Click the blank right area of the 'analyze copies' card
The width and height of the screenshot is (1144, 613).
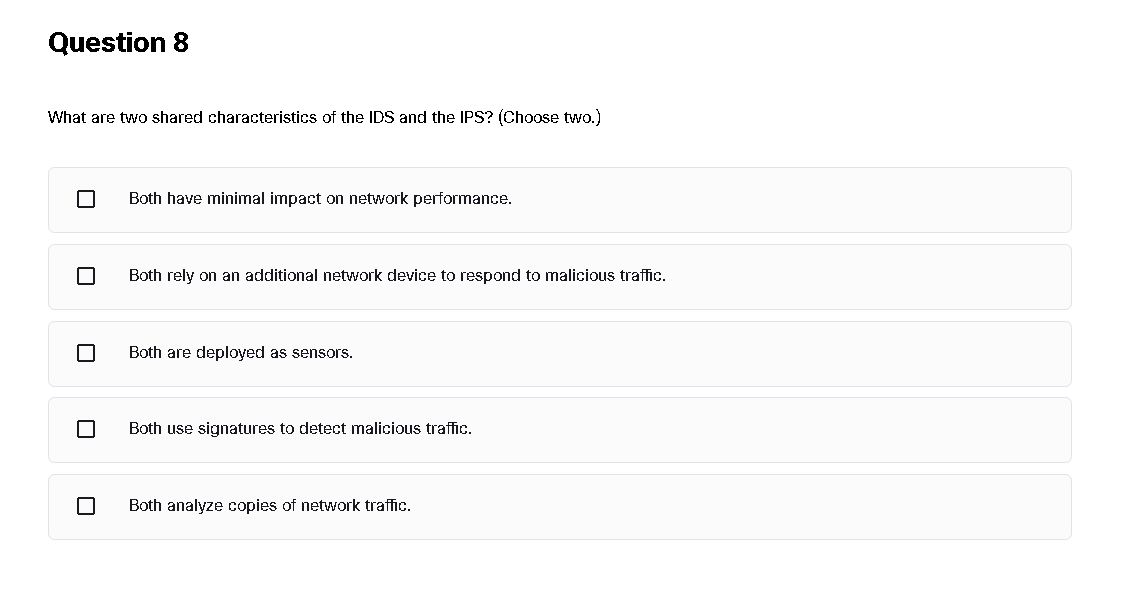(800, 507)
